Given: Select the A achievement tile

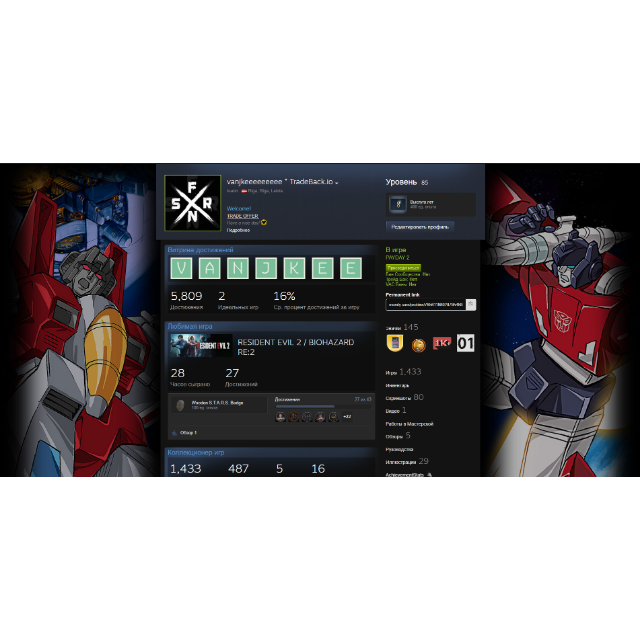Looking at the screenshot, I should click(209, 268).
